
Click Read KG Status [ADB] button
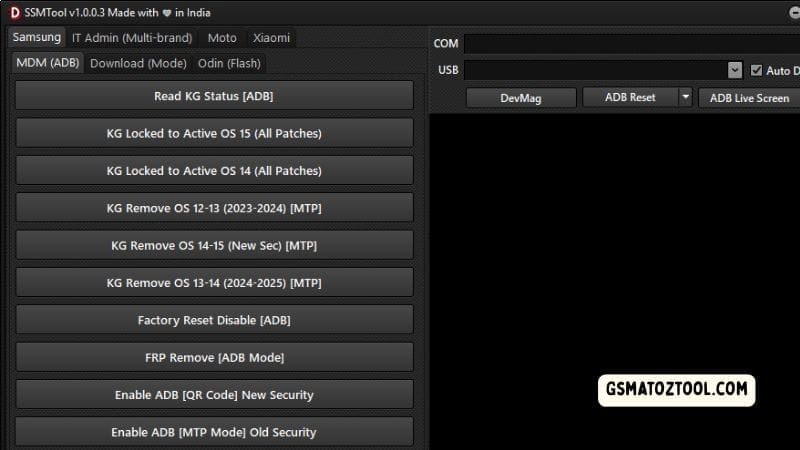pyautogui.click(x=214, y=95)
